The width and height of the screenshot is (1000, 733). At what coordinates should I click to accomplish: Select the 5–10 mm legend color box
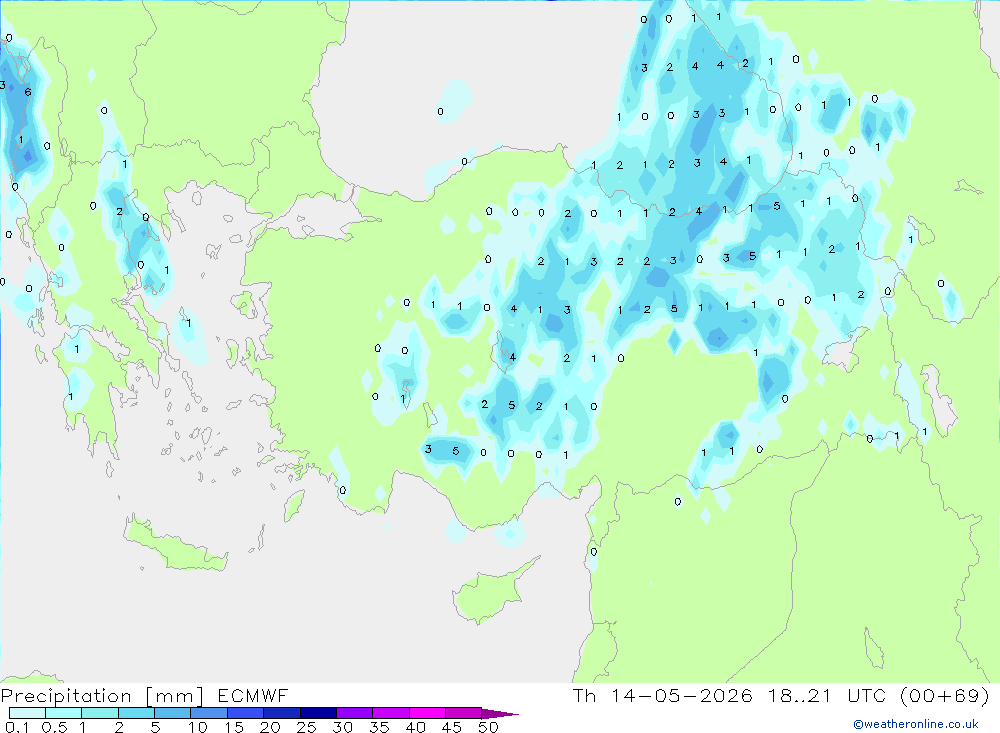pyautogui.click(x=173, y=713)
